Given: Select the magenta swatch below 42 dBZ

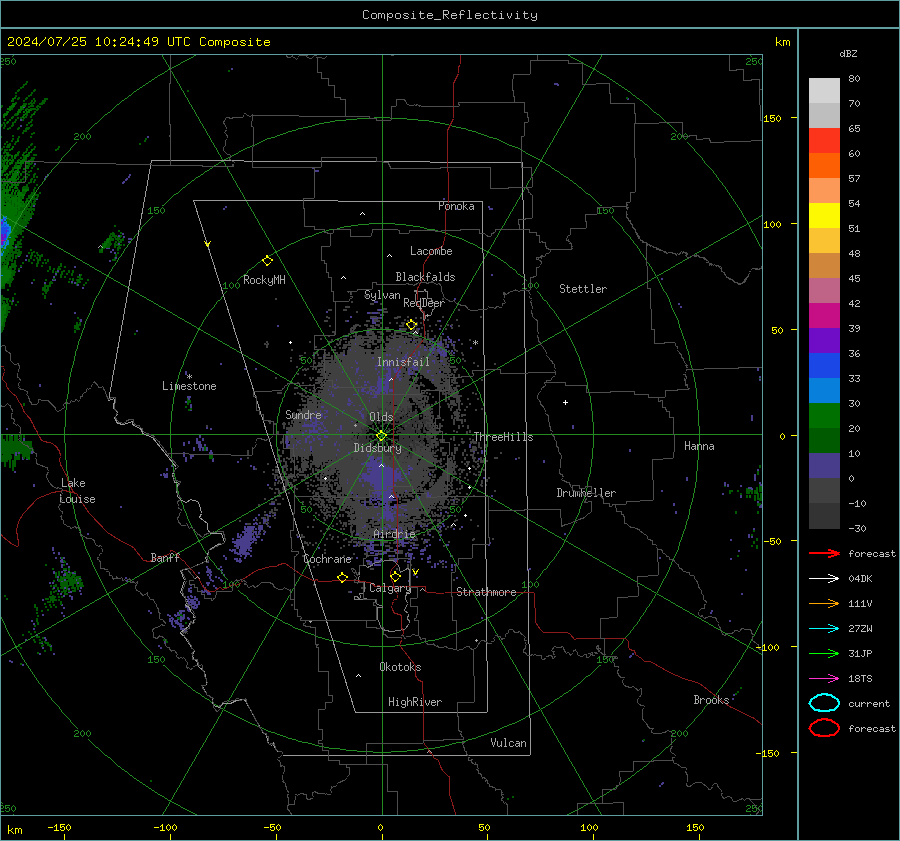Looking at the screenshot, I should 824,315.
